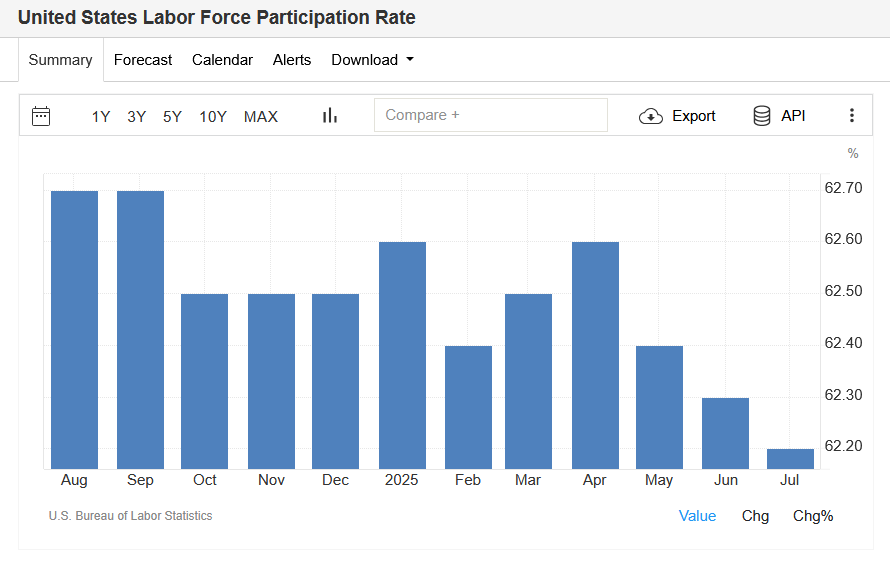This screenshot has height=580, width=890.
Task: Select the July bar on the chart
Action: pos(789,458)
